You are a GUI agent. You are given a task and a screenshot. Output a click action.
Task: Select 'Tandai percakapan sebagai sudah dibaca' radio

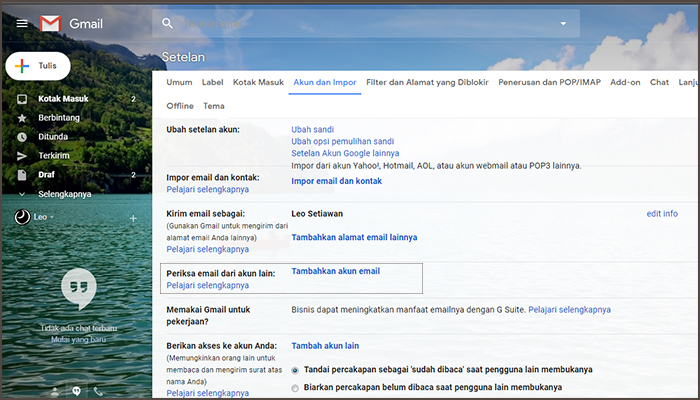click(x=295, y=370)
